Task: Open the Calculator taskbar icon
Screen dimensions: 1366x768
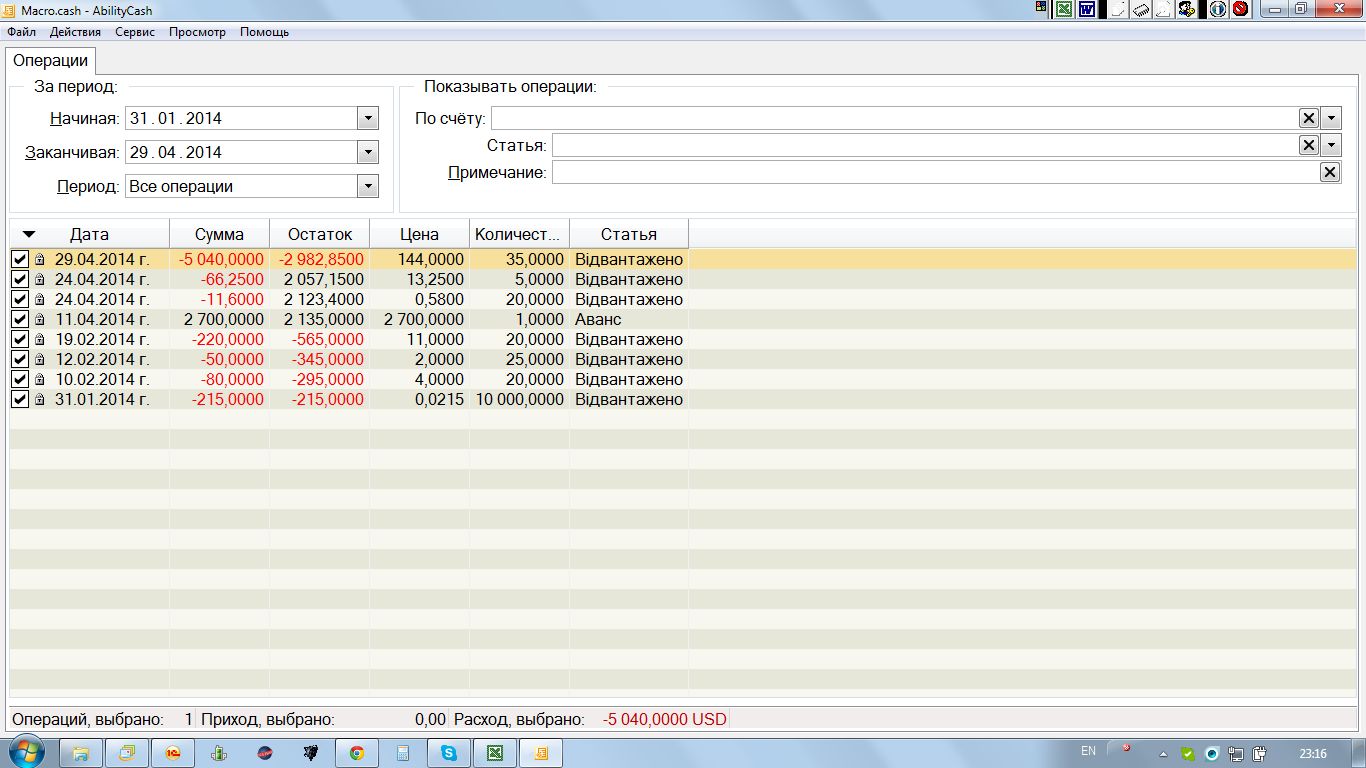Action: tap(402, 753)
